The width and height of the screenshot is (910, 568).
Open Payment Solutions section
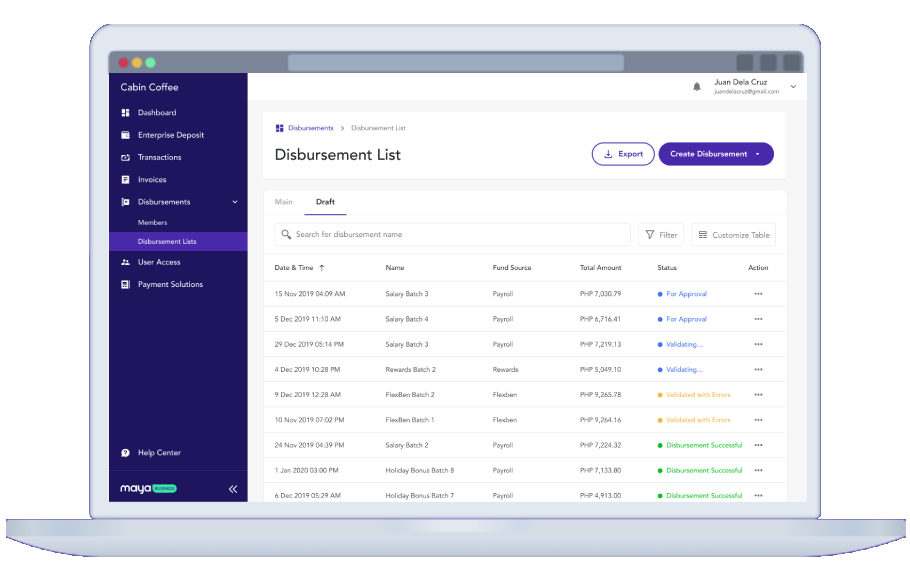pyautogui.click(x=170, y=285)
